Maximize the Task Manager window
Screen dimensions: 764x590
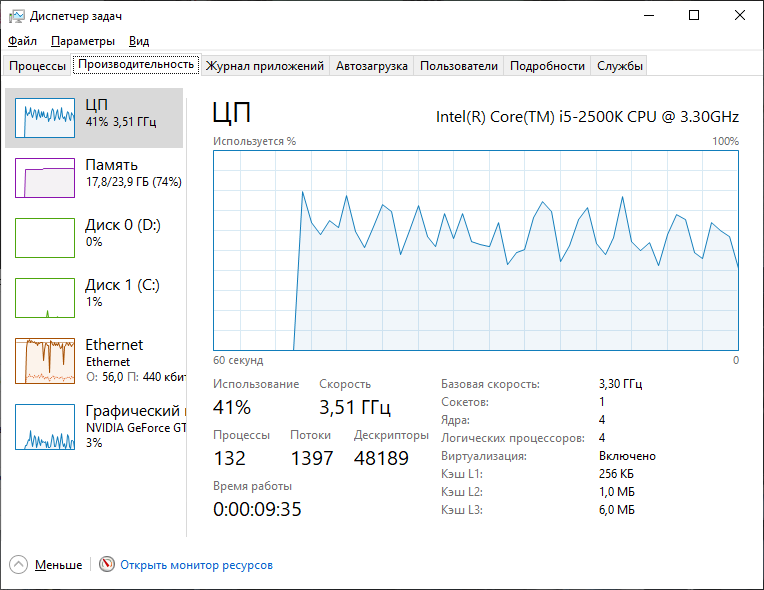click(694, 16)
